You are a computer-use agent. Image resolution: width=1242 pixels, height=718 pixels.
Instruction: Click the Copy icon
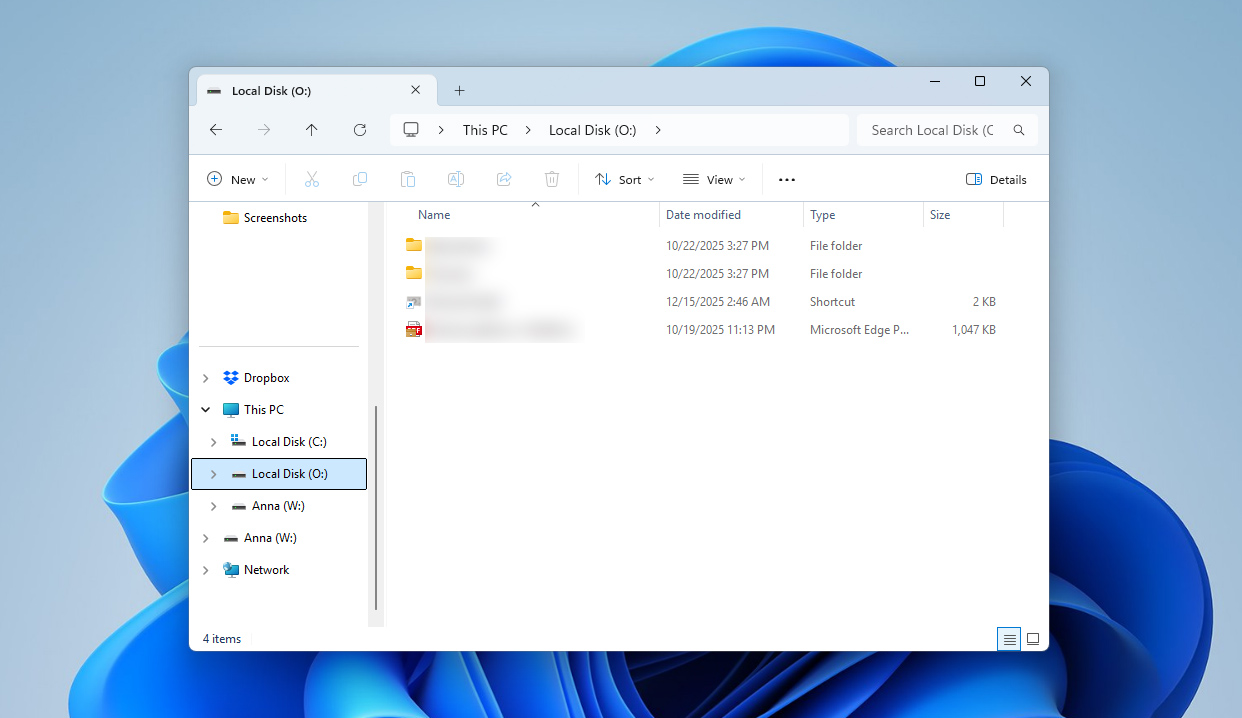[360, 179]
